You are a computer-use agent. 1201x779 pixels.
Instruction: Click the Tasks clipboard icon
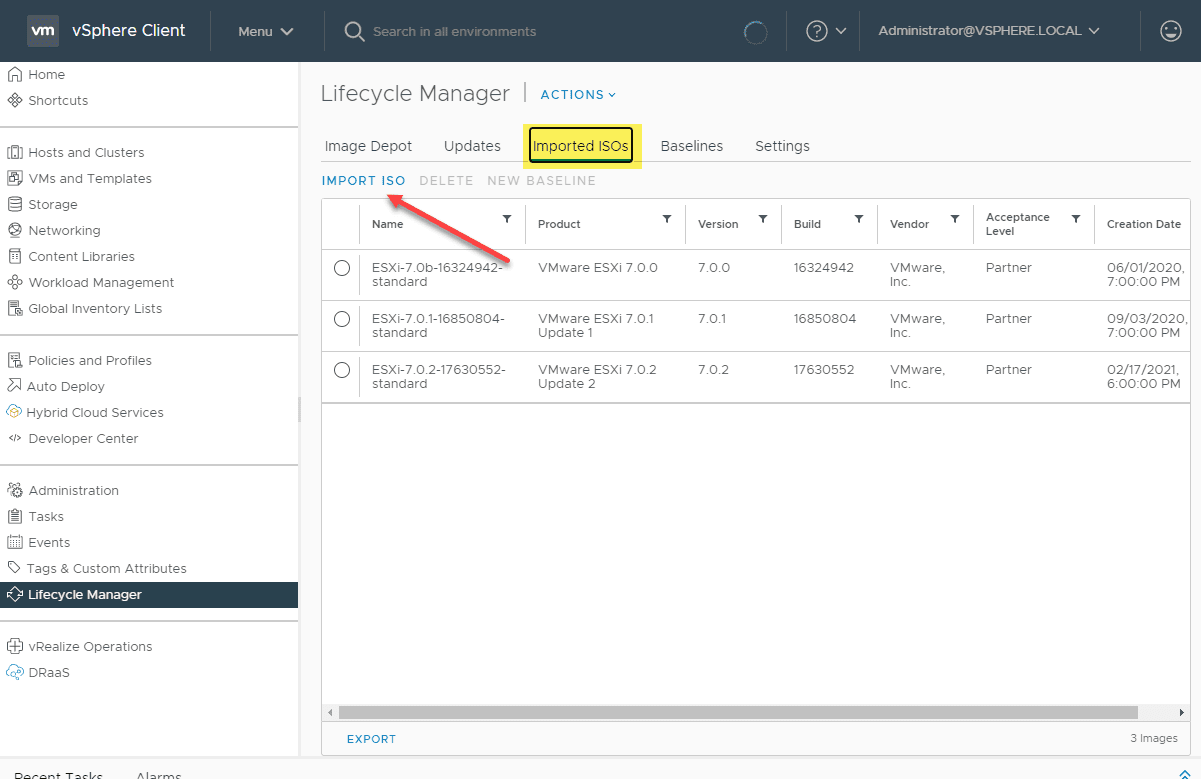coord(15,516)
